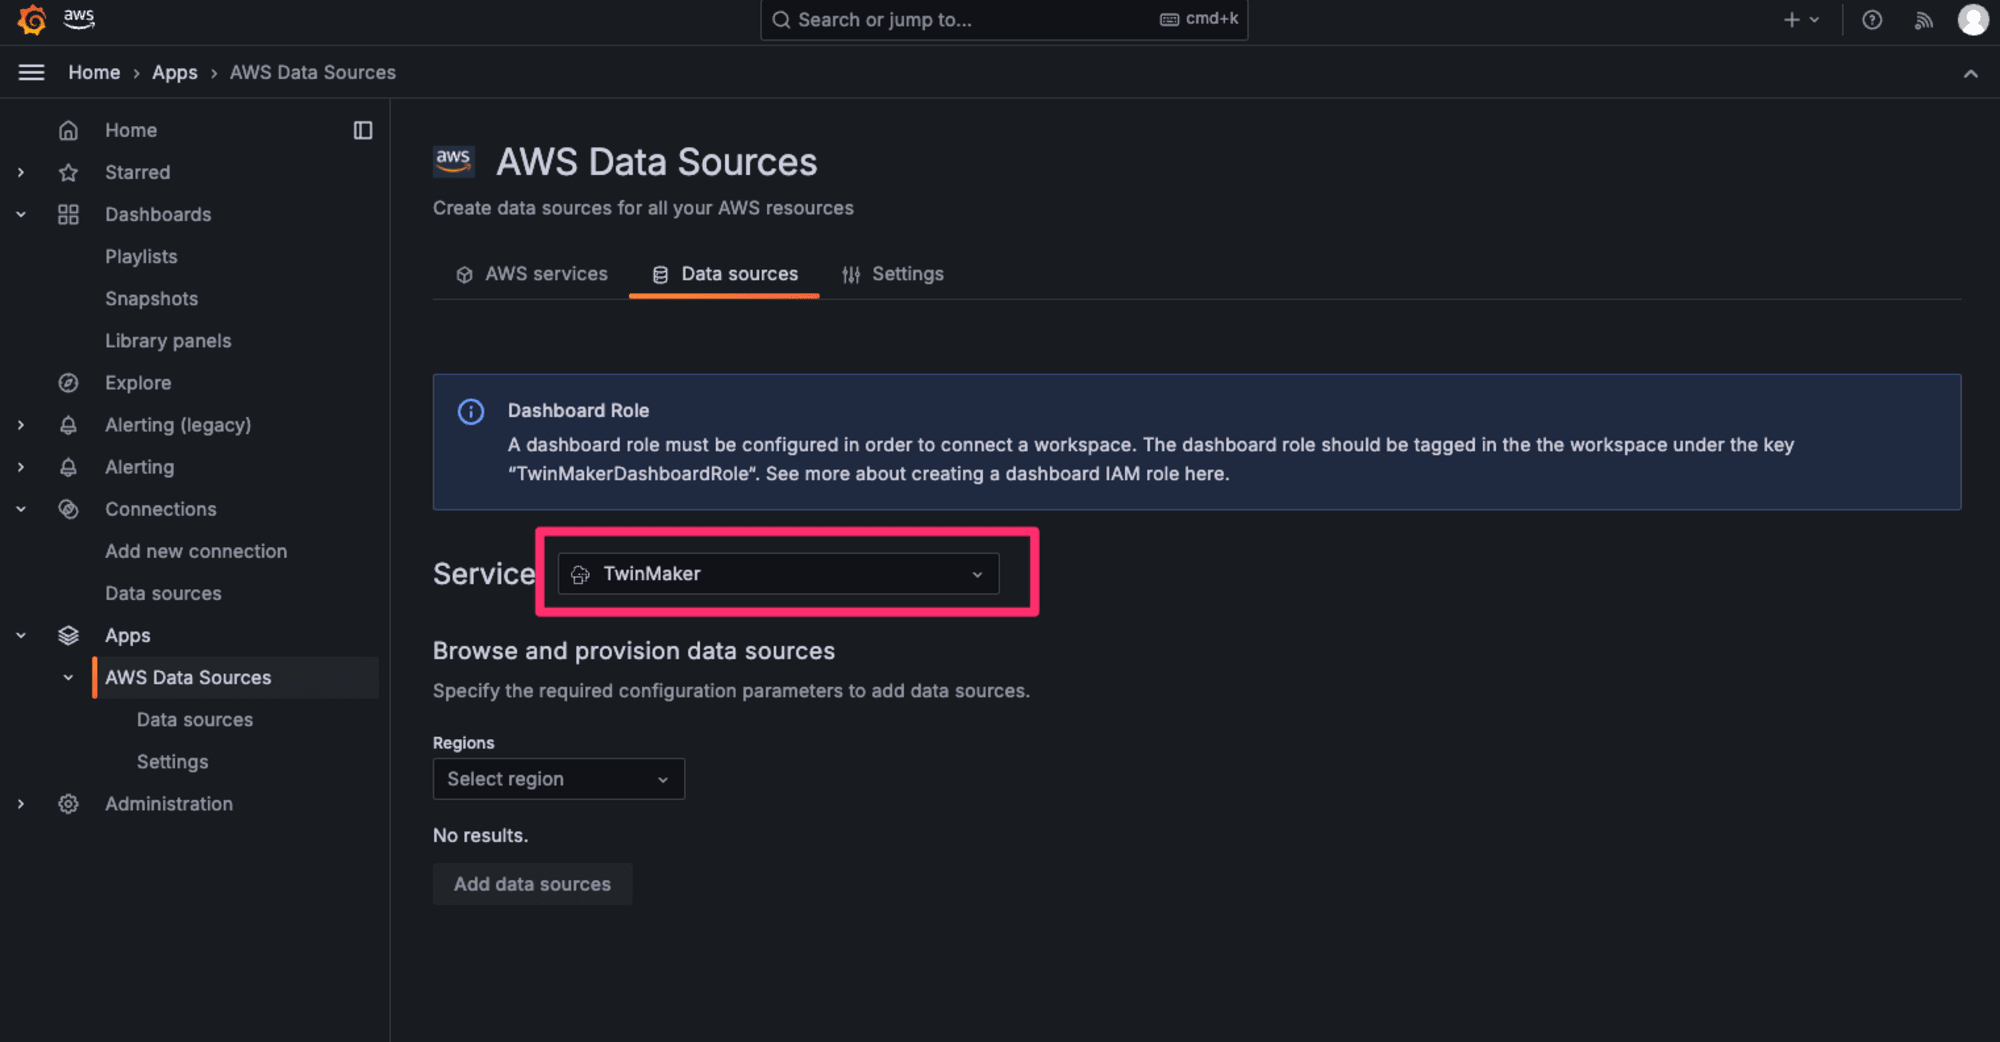Image resolution: width=2000 pixels, height=1042 pixels.
Task: Click the AWS Data Sources breadcrumb
Action: click(x=313, y=72)
